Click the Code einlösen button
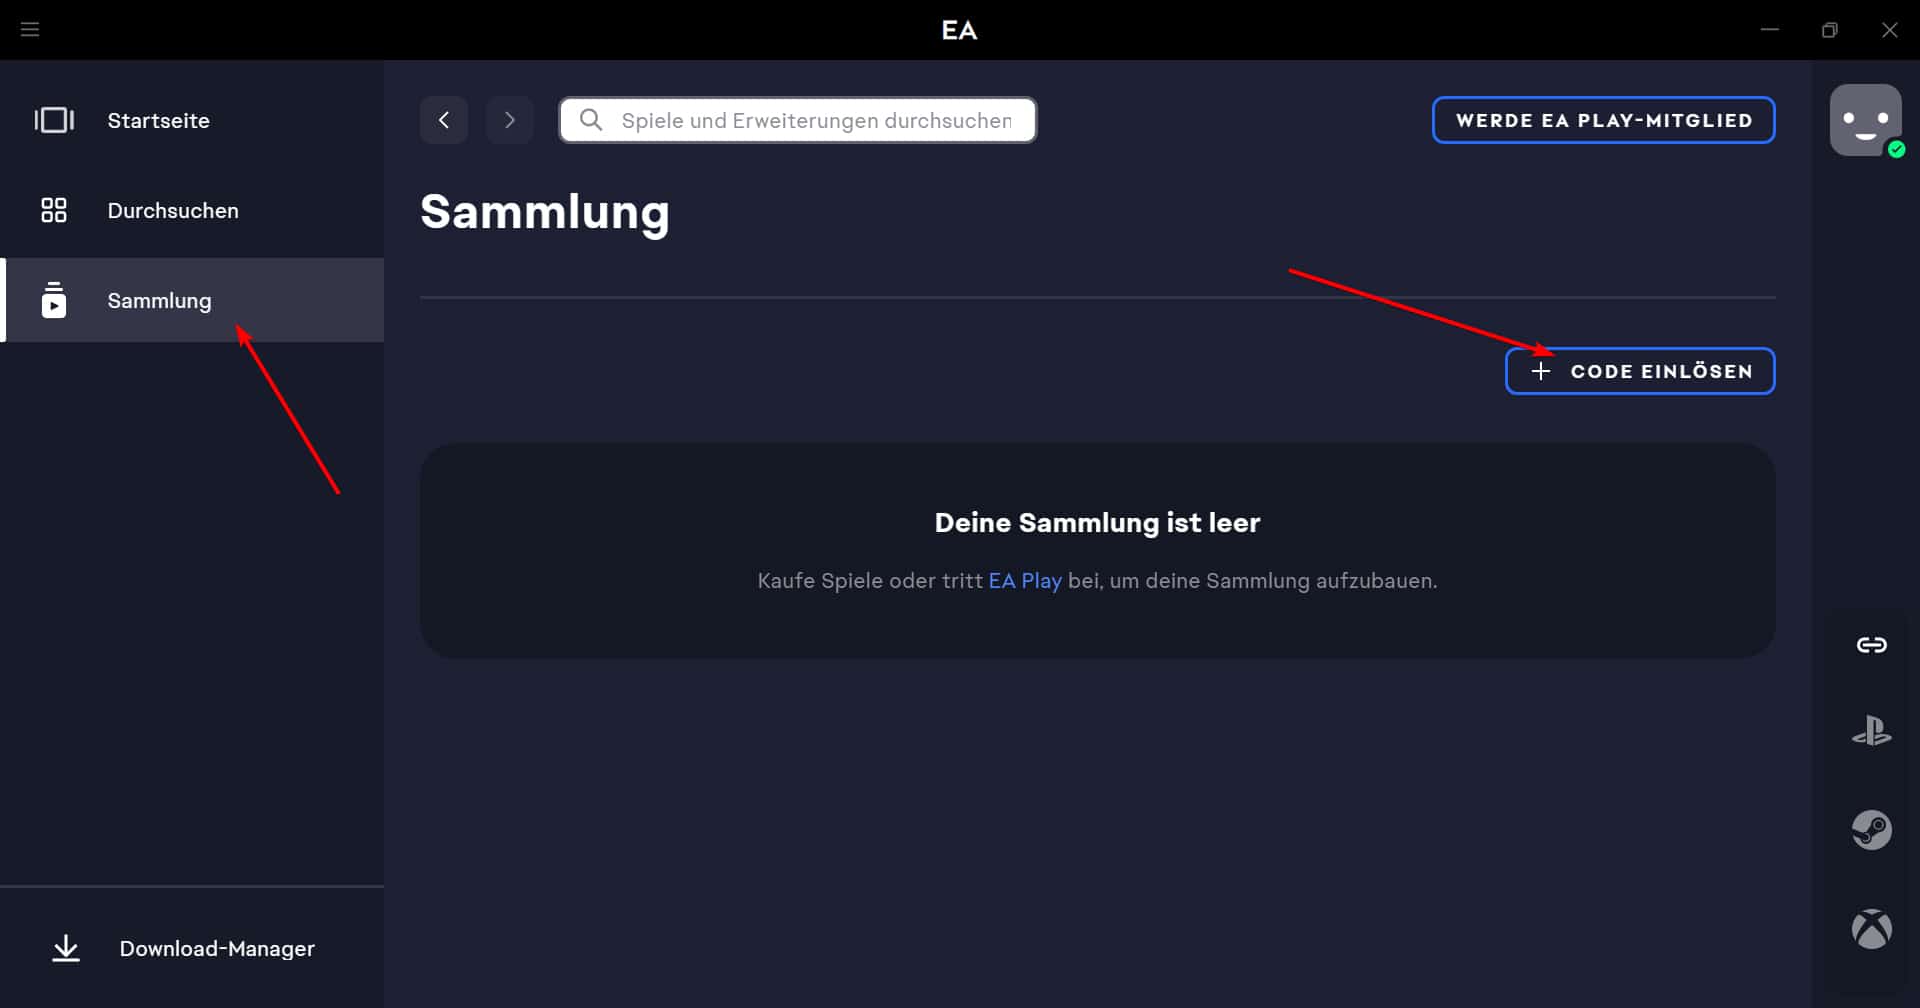1920x1008 pixels. 1640,371
